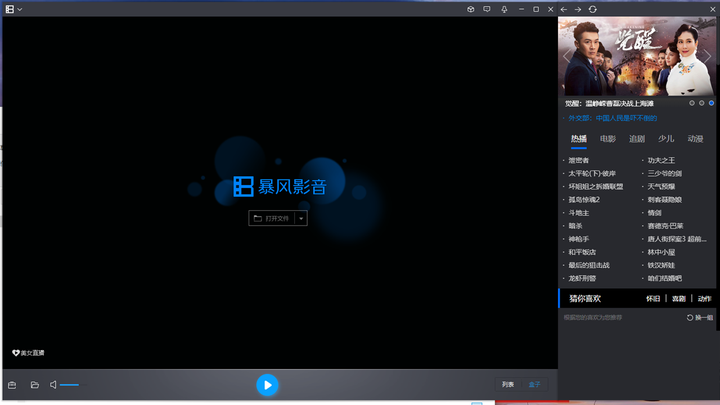This screenshot has width=720, height=405.
Task: Mute the volume speaker icon
Action: 53,385
